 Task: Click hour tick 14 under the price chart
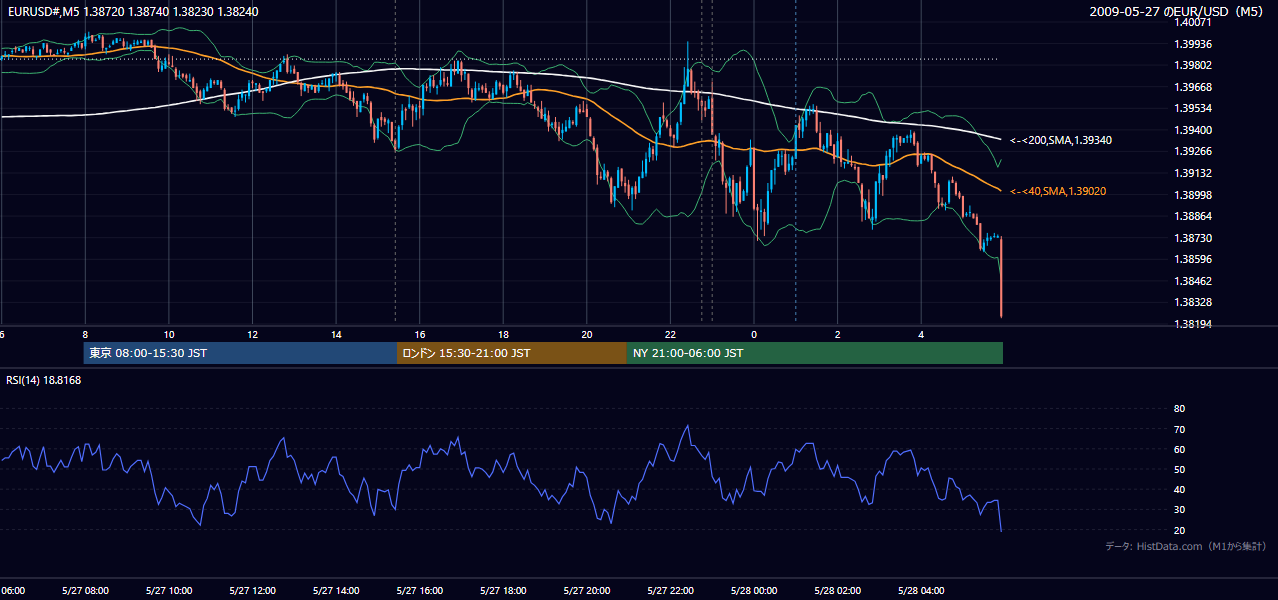tap(336, 335)
